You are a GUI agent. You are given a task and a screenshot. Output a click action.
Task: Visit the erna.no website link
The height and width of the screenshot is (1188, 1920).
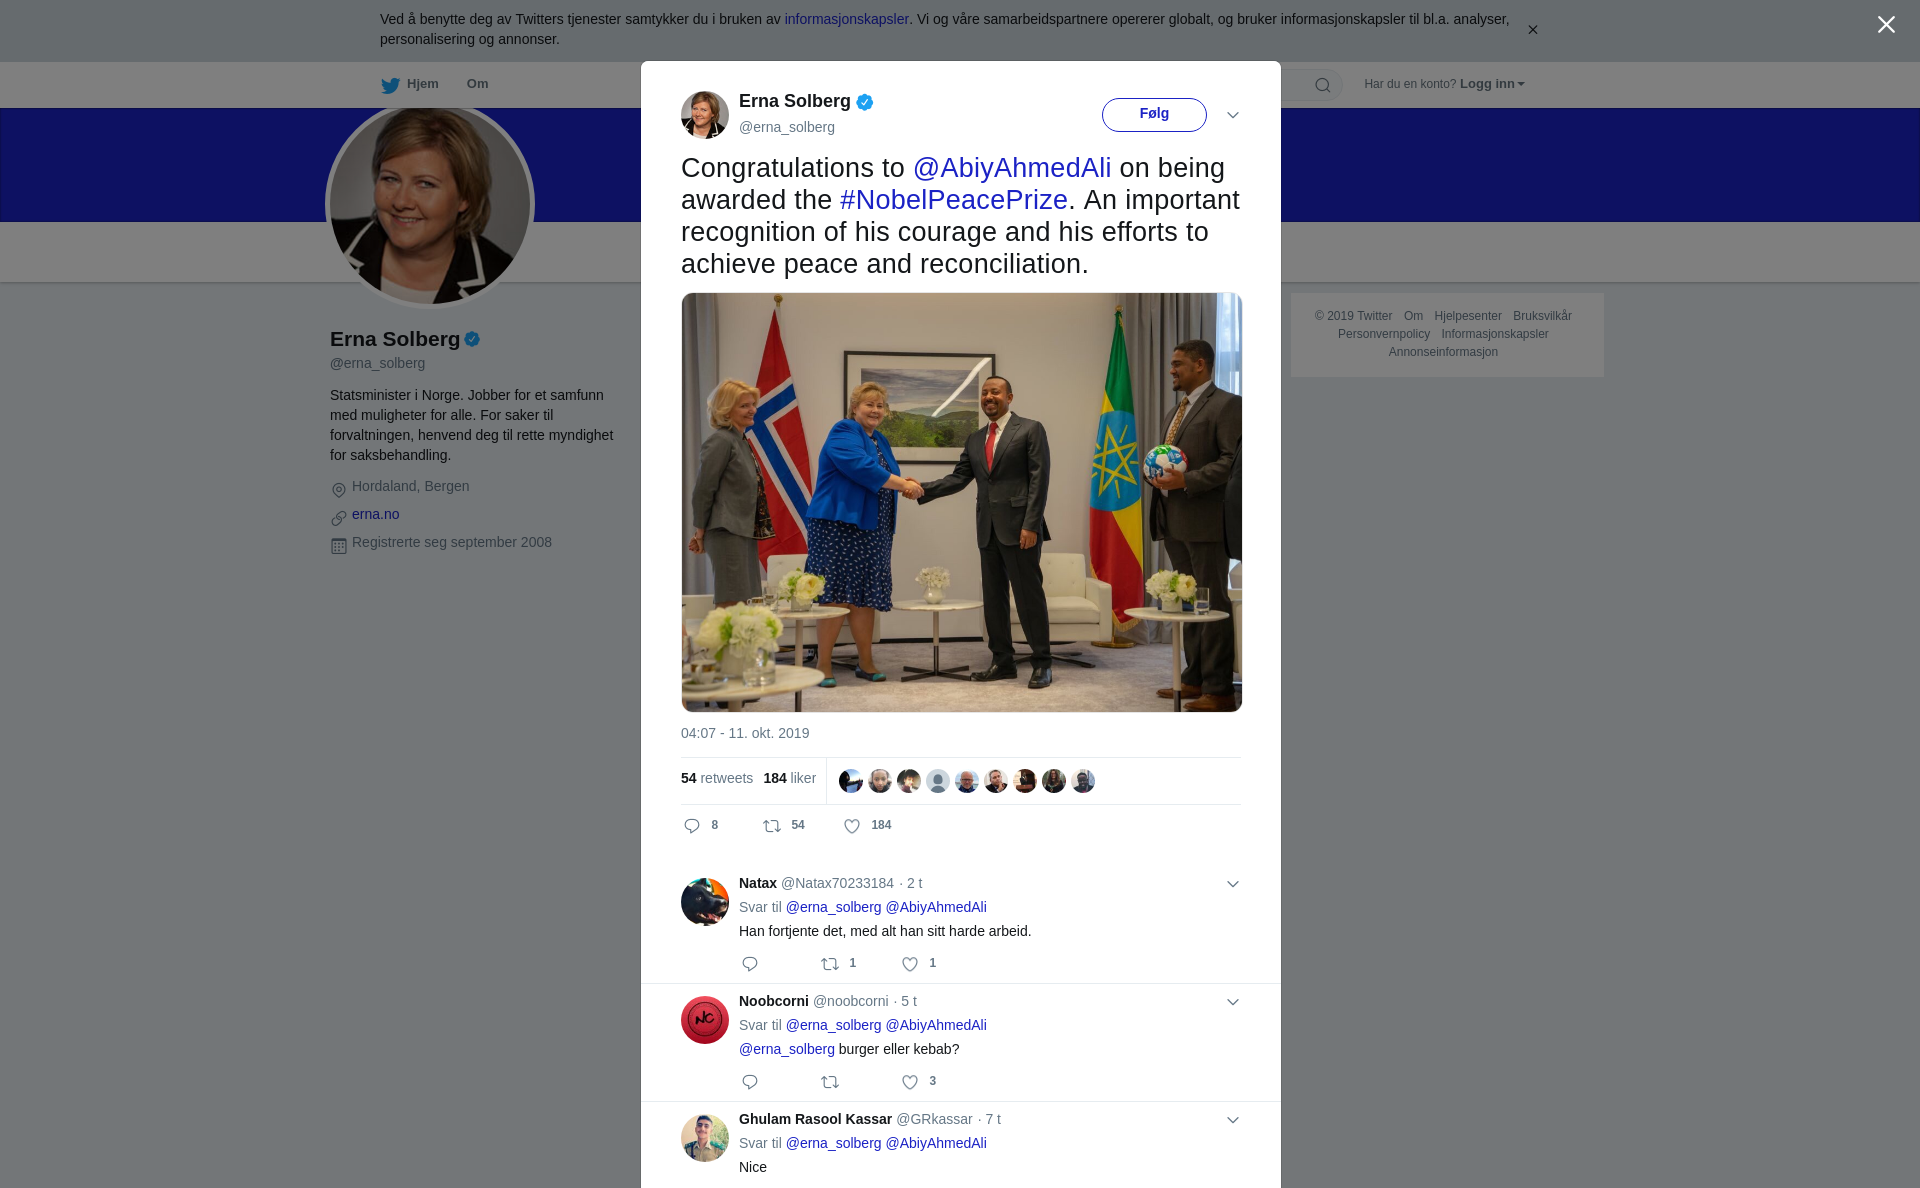click(x=375, y=514)
